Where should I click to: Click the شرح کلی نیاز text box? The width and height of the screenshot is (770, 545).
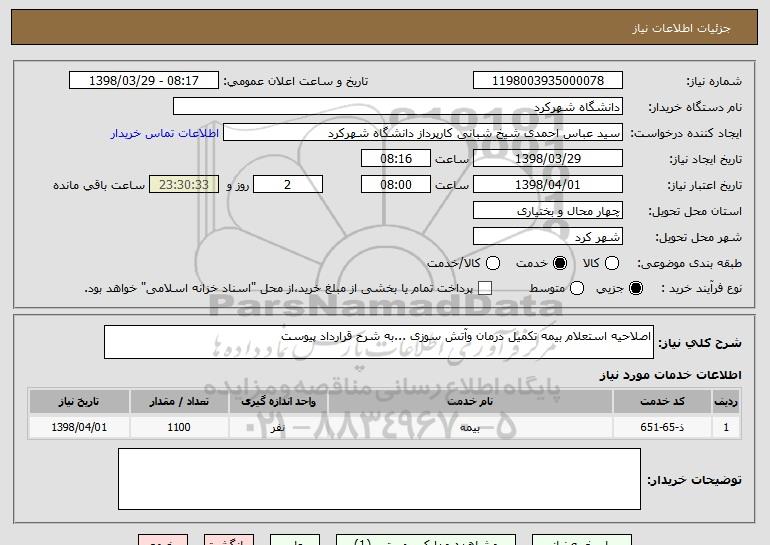coord(379,342)
